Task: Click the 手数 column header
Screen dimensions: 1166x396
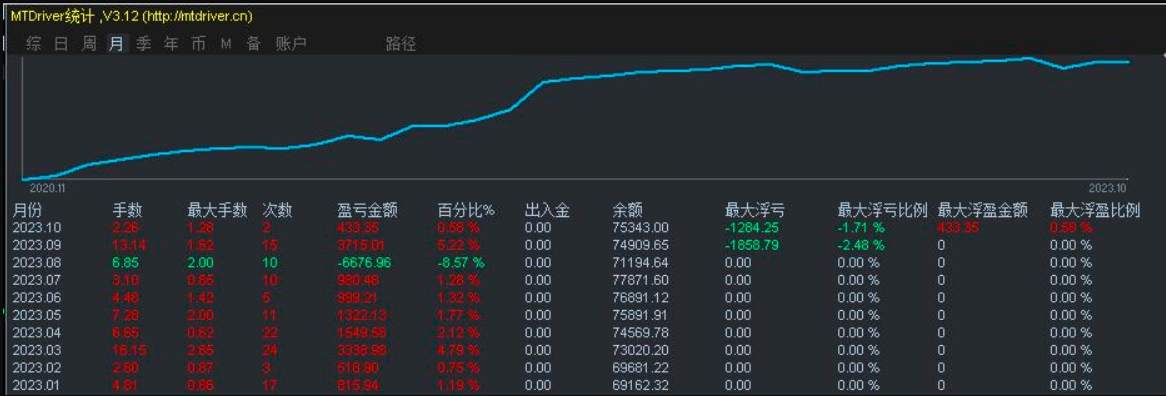Action: pos(127,210)
